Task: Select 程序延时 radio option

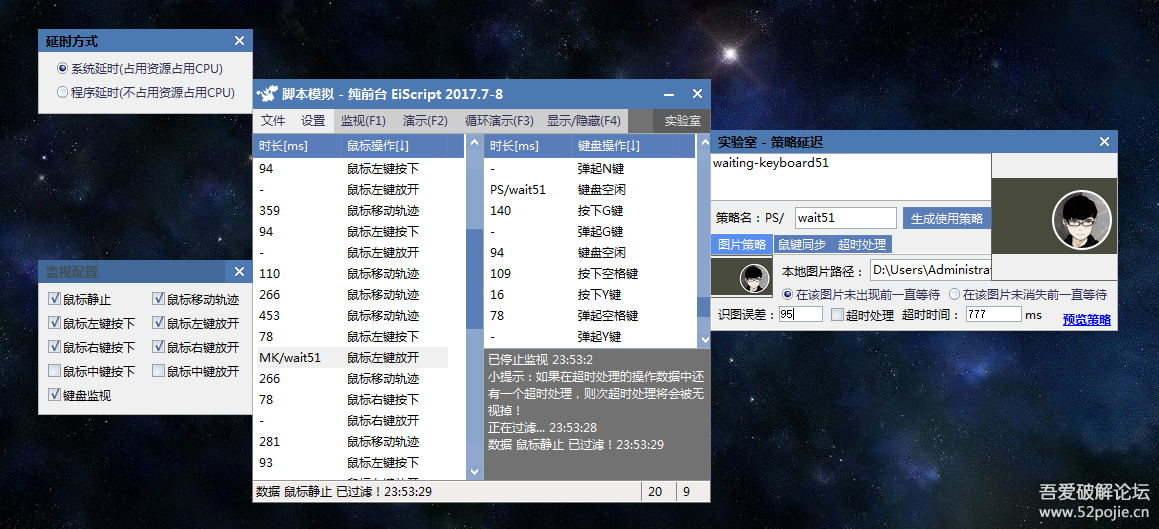Action: click(x=63, y=93)
